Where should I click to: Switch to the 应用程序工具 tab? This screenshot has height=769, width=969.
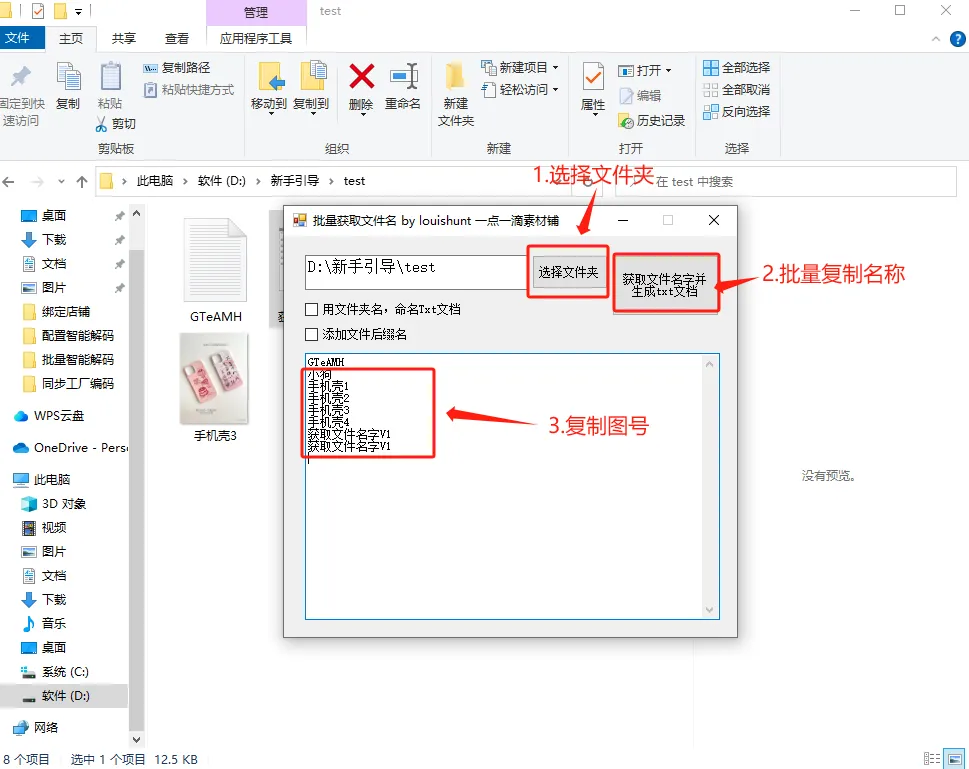(x=256, y=38)
